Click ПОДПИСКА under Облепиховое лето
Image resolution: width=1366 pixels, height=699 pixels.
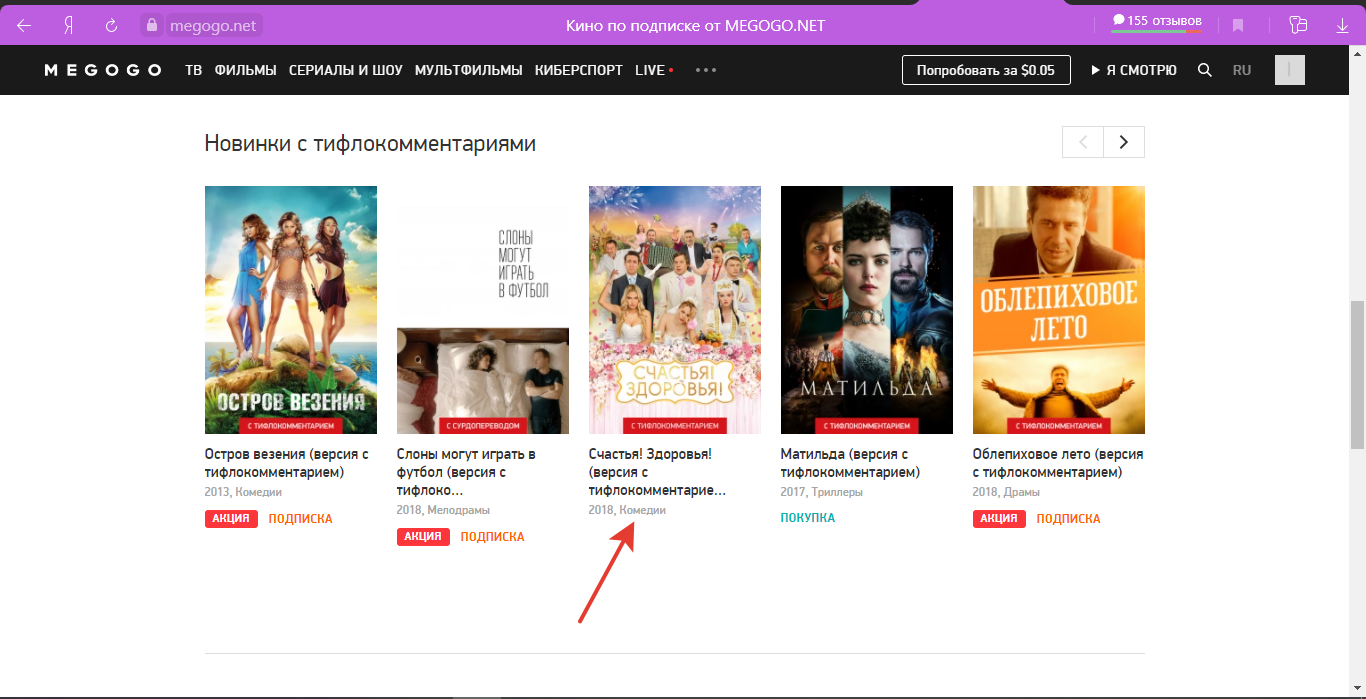tap(1068, 519)
